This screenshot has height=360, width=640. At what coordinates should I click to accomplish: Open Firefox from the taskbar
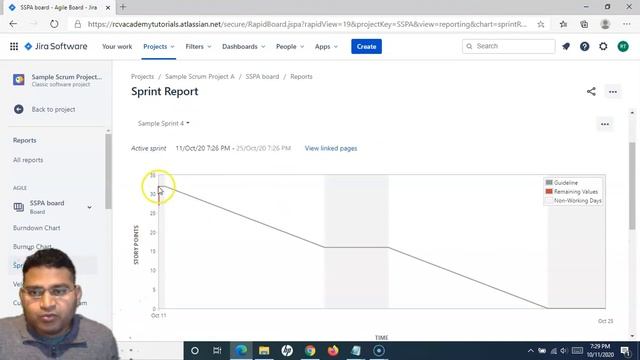click(x=333, y=351)
